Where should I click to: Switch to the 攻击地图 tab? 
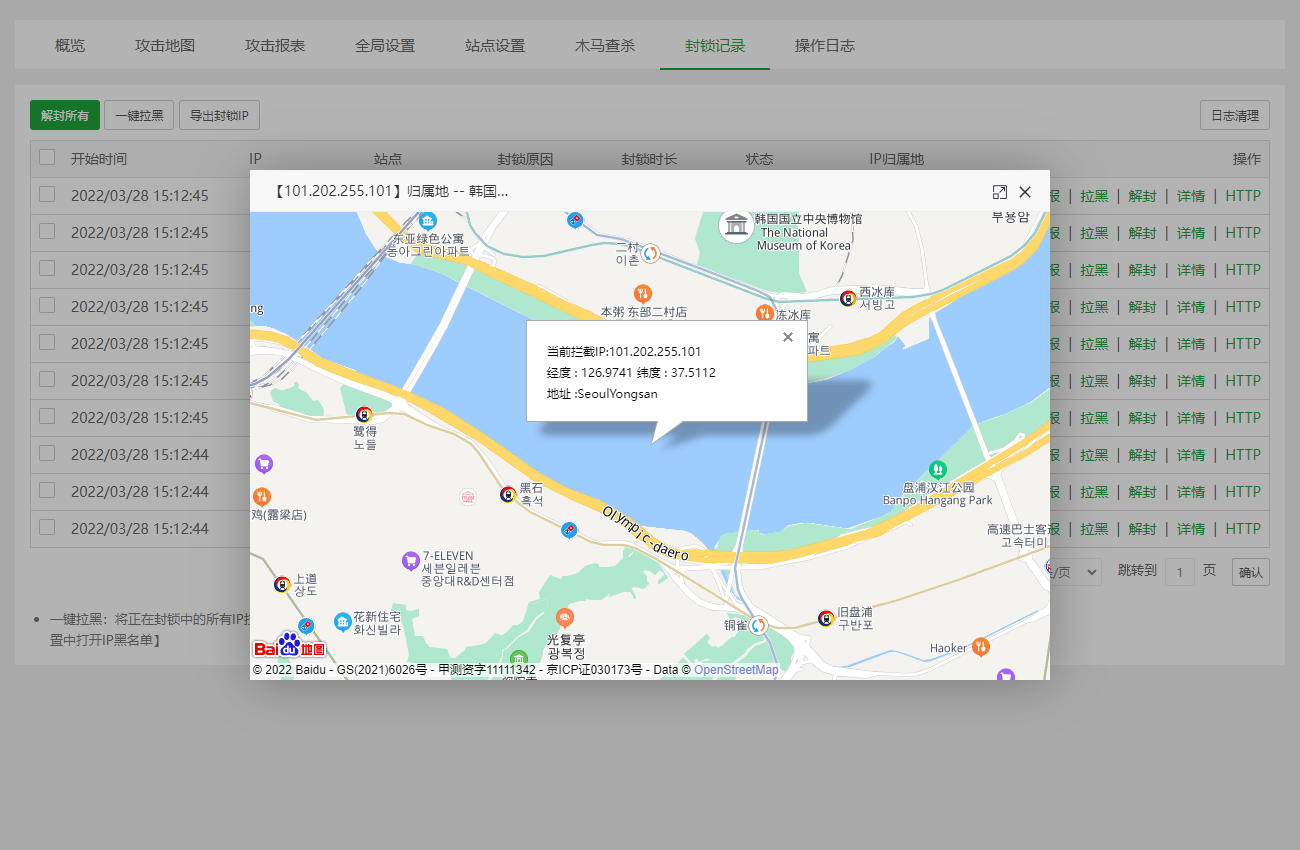pos(165,46)
